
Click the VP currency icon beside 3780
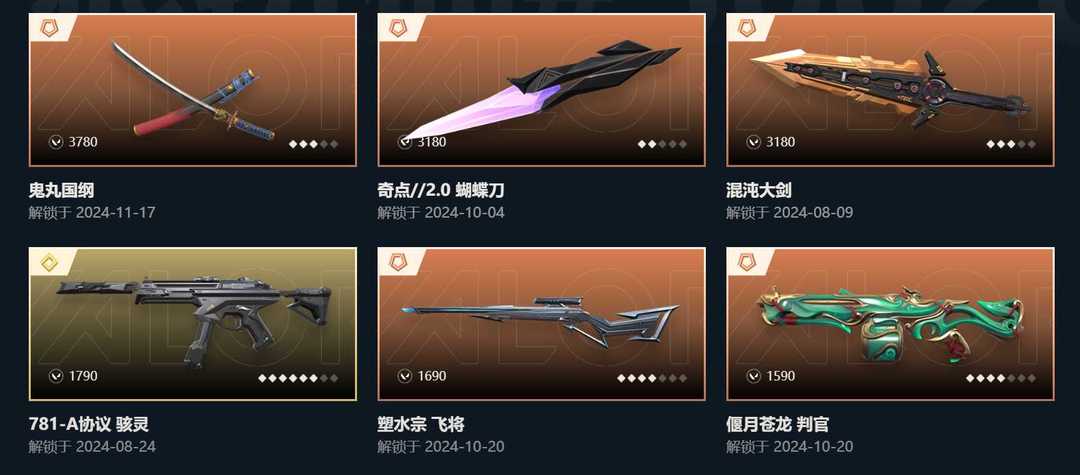(55, 142)
